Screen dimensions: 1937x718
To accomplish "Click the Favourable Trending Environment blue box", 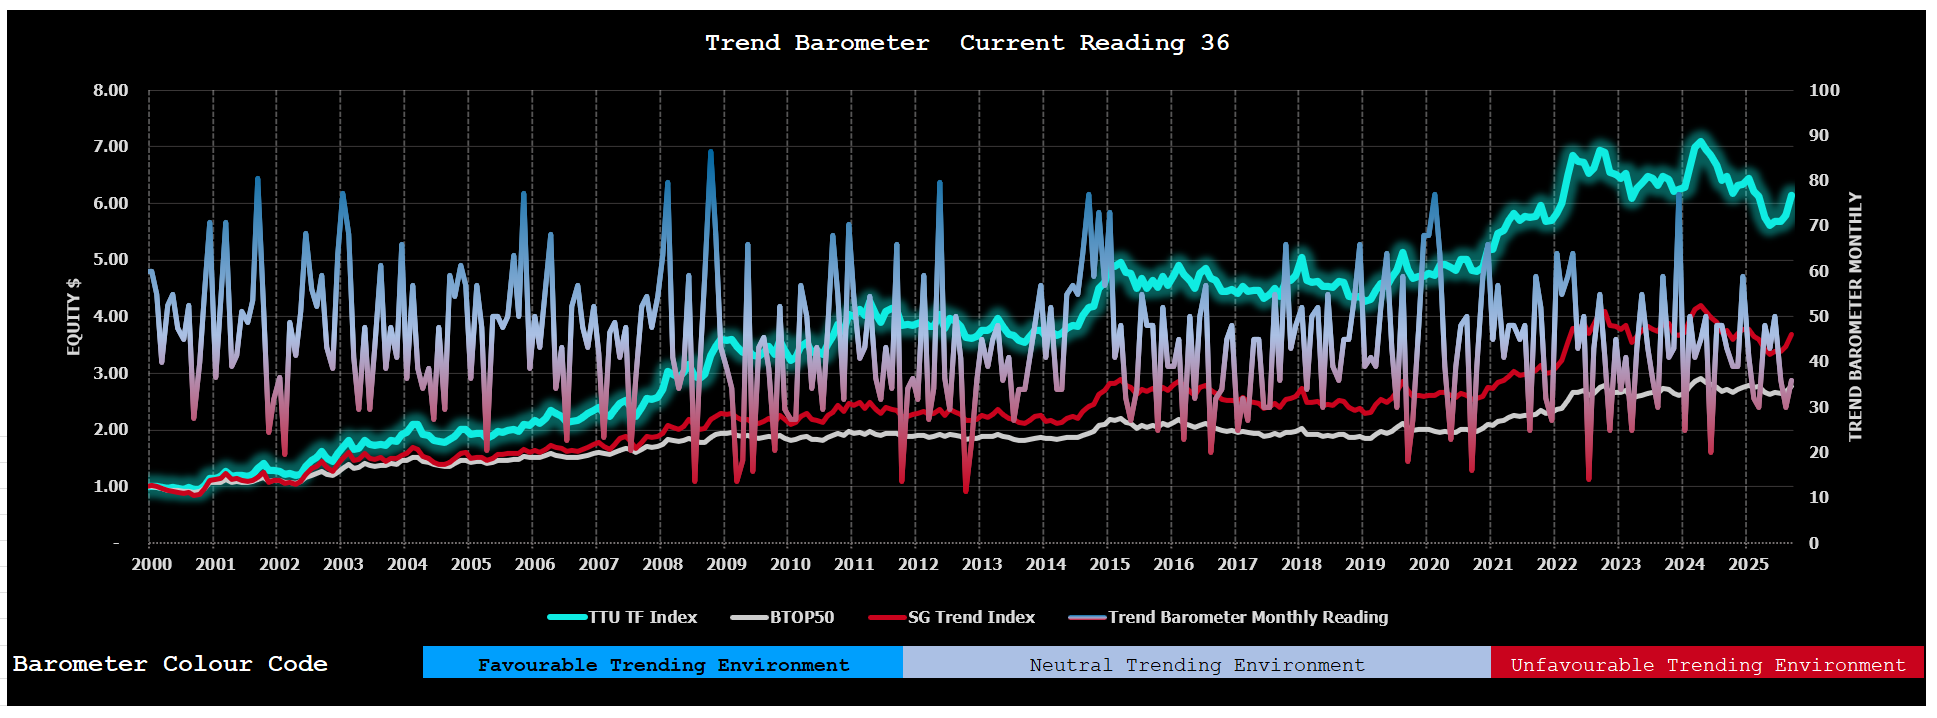I will click(662, 664).
